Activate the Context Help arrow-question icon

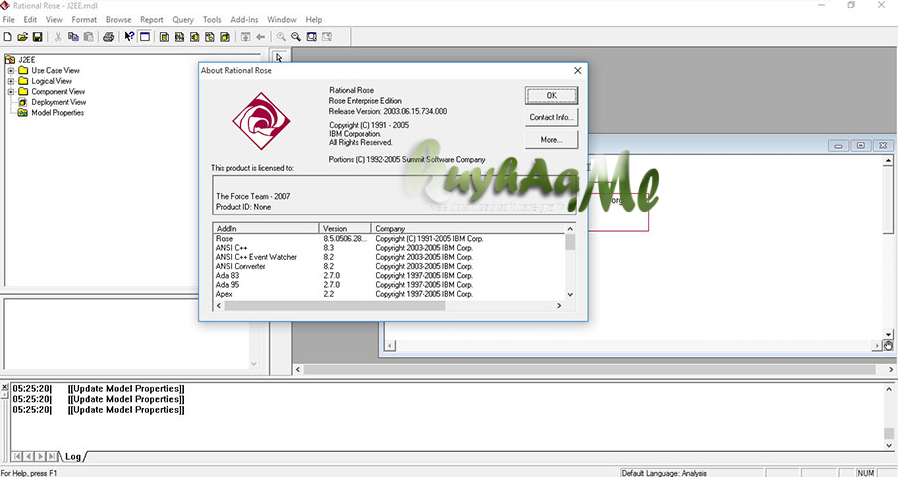(x=129, y=37)
